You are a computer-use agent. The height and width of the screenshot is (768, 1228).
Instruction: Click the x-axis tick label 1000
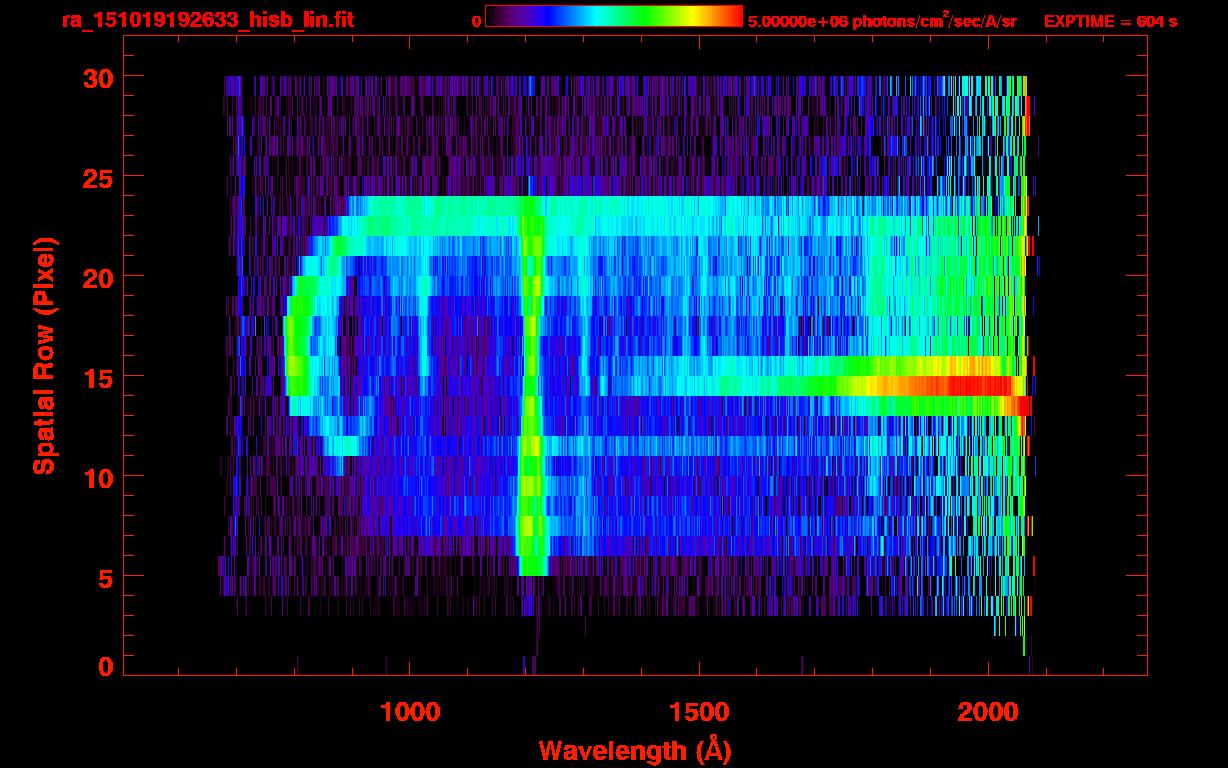[x=411, y=711]
